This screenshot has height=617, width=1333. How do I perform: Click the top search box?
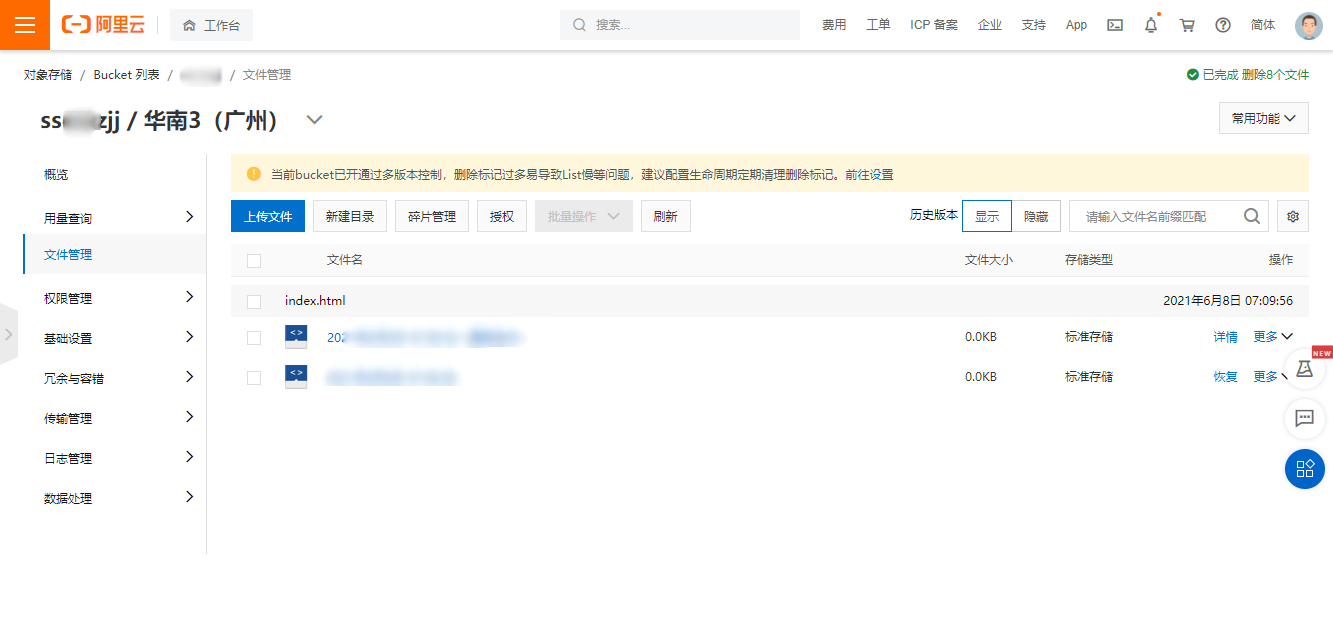680,25
